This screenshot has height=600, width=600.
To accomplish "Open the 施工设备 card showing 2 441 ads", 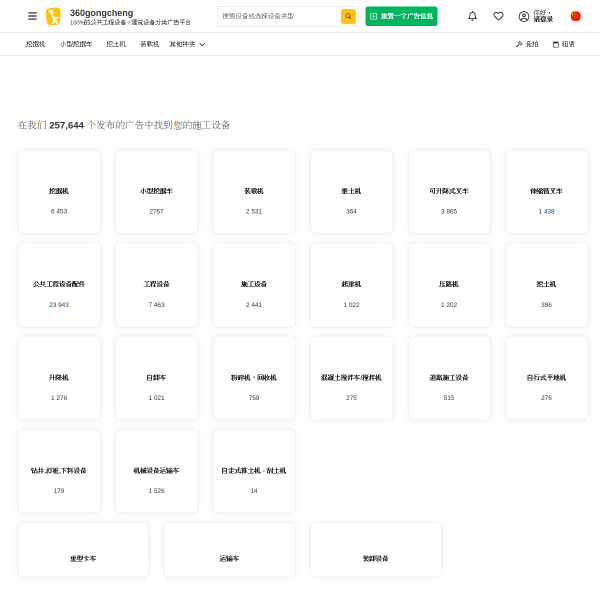I will (254, 285).
